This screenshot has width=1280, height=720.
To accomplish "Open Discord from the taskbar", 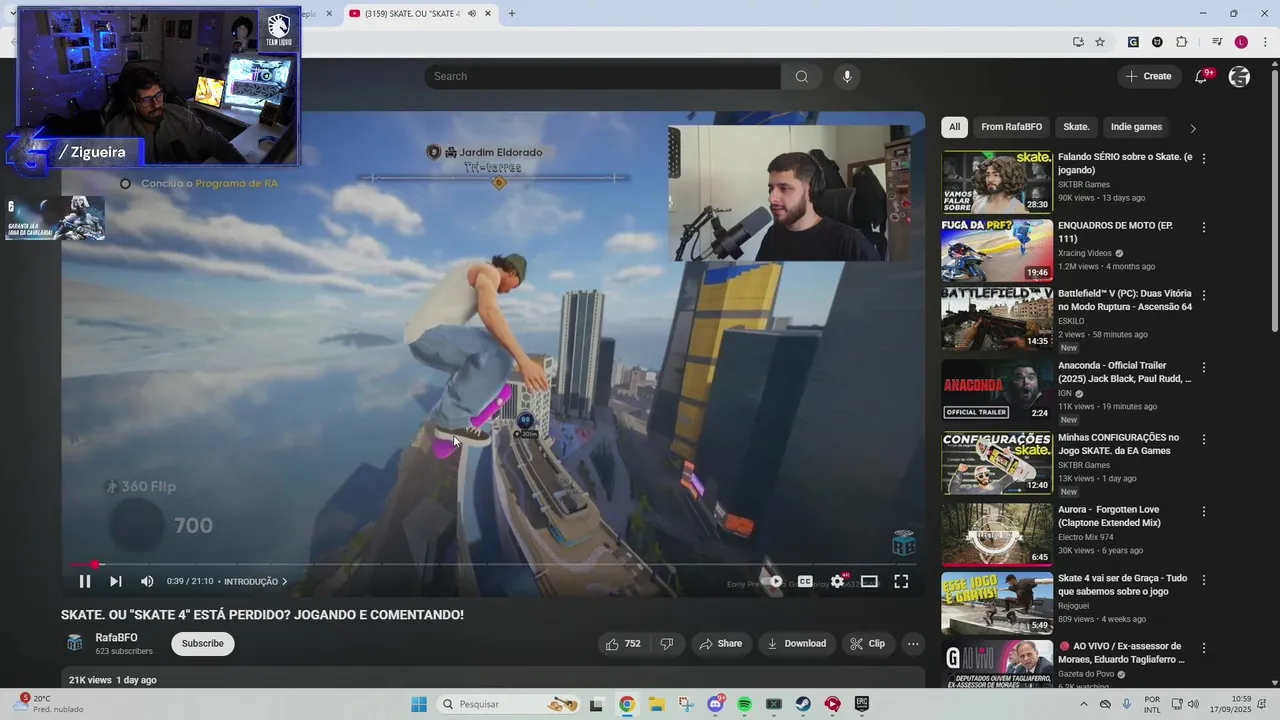I will click(x=715, y=704).
